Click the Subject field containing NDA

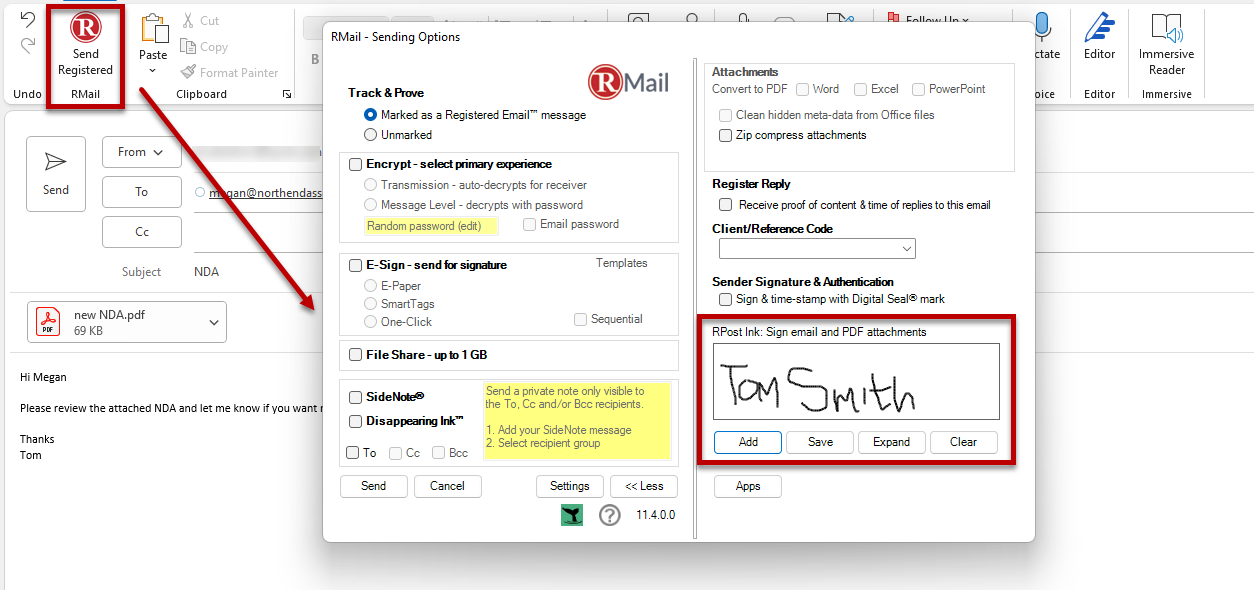tap(206, 272)
